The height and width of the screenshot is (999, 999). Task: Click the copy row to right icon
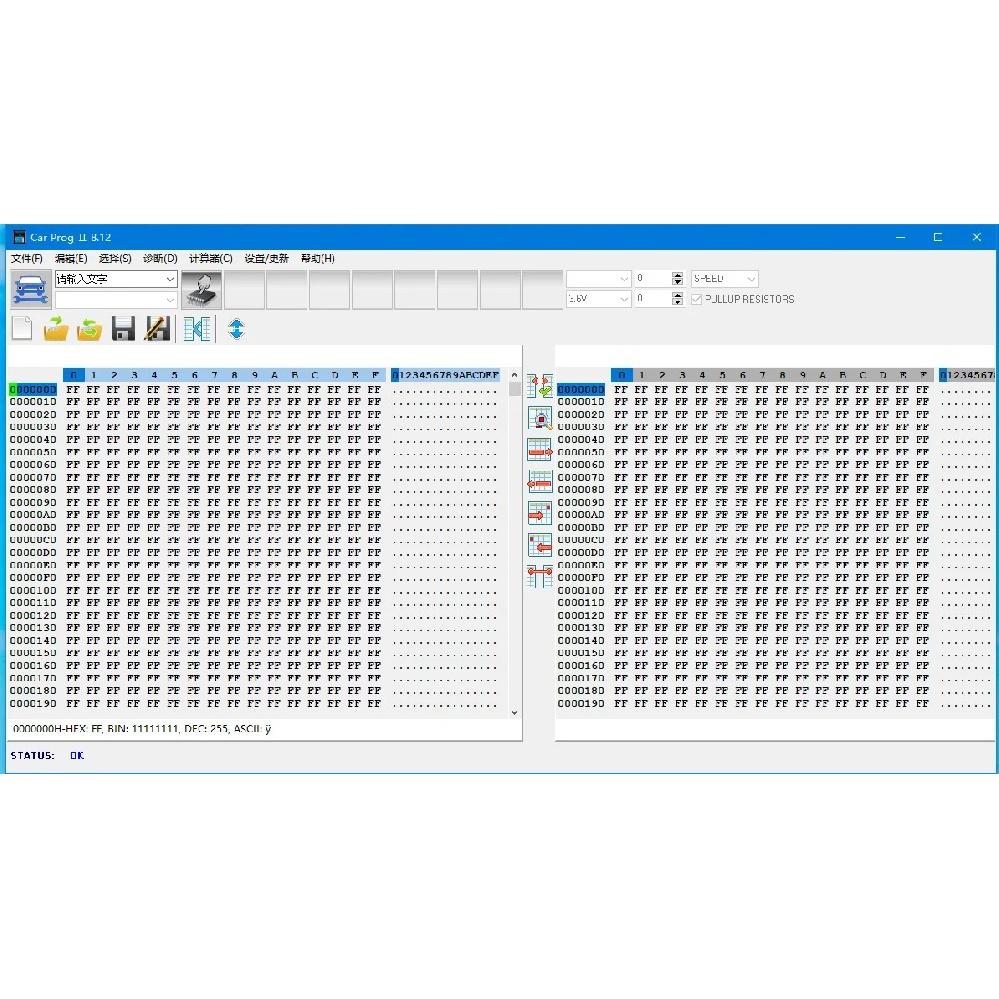[x=540, y=450]
